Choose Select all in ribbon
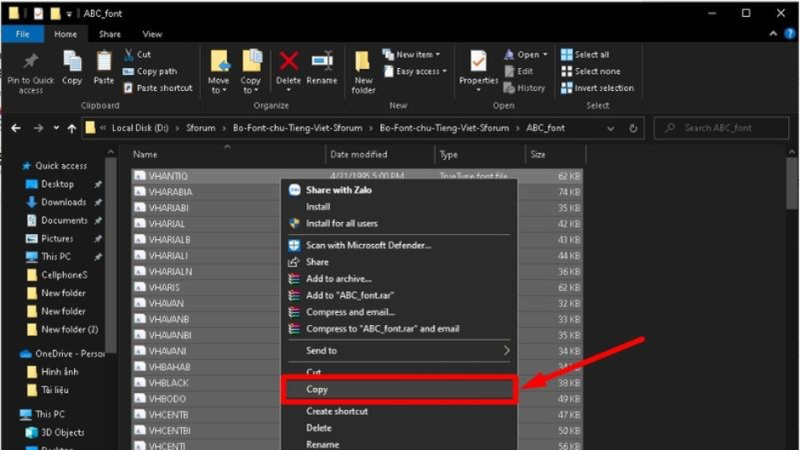 (591, 55)
